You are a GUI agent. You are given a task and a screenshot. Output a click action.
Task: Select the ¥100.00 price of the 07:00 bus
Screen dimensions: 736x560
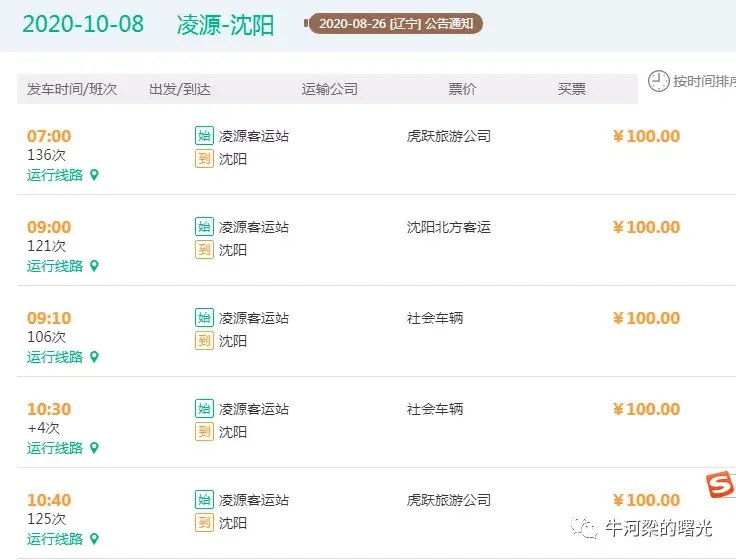tap(646, 136)
